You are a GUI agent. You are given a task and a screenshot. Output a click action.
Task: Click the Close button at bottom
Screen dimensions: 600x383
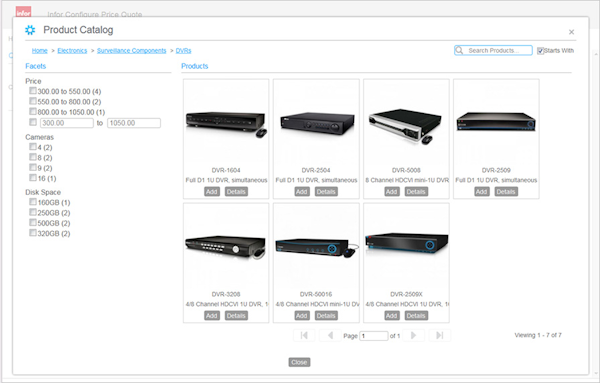[299, 362]
